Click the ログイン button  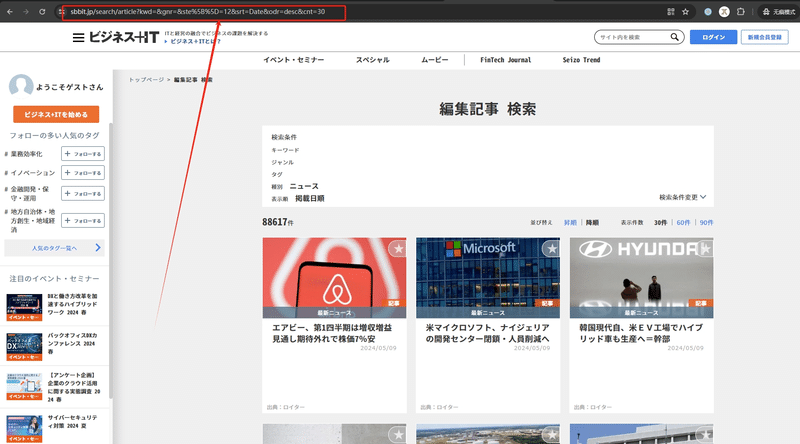coord(713,37)
